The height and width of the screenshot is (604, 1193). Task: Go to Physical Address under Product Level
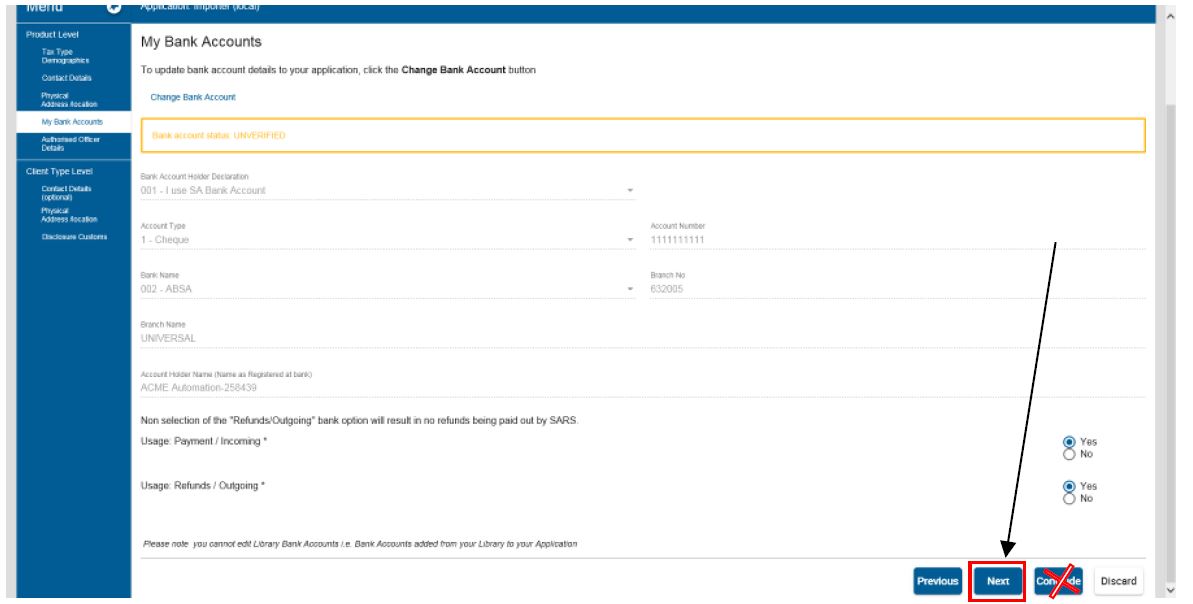coord(69,100)
